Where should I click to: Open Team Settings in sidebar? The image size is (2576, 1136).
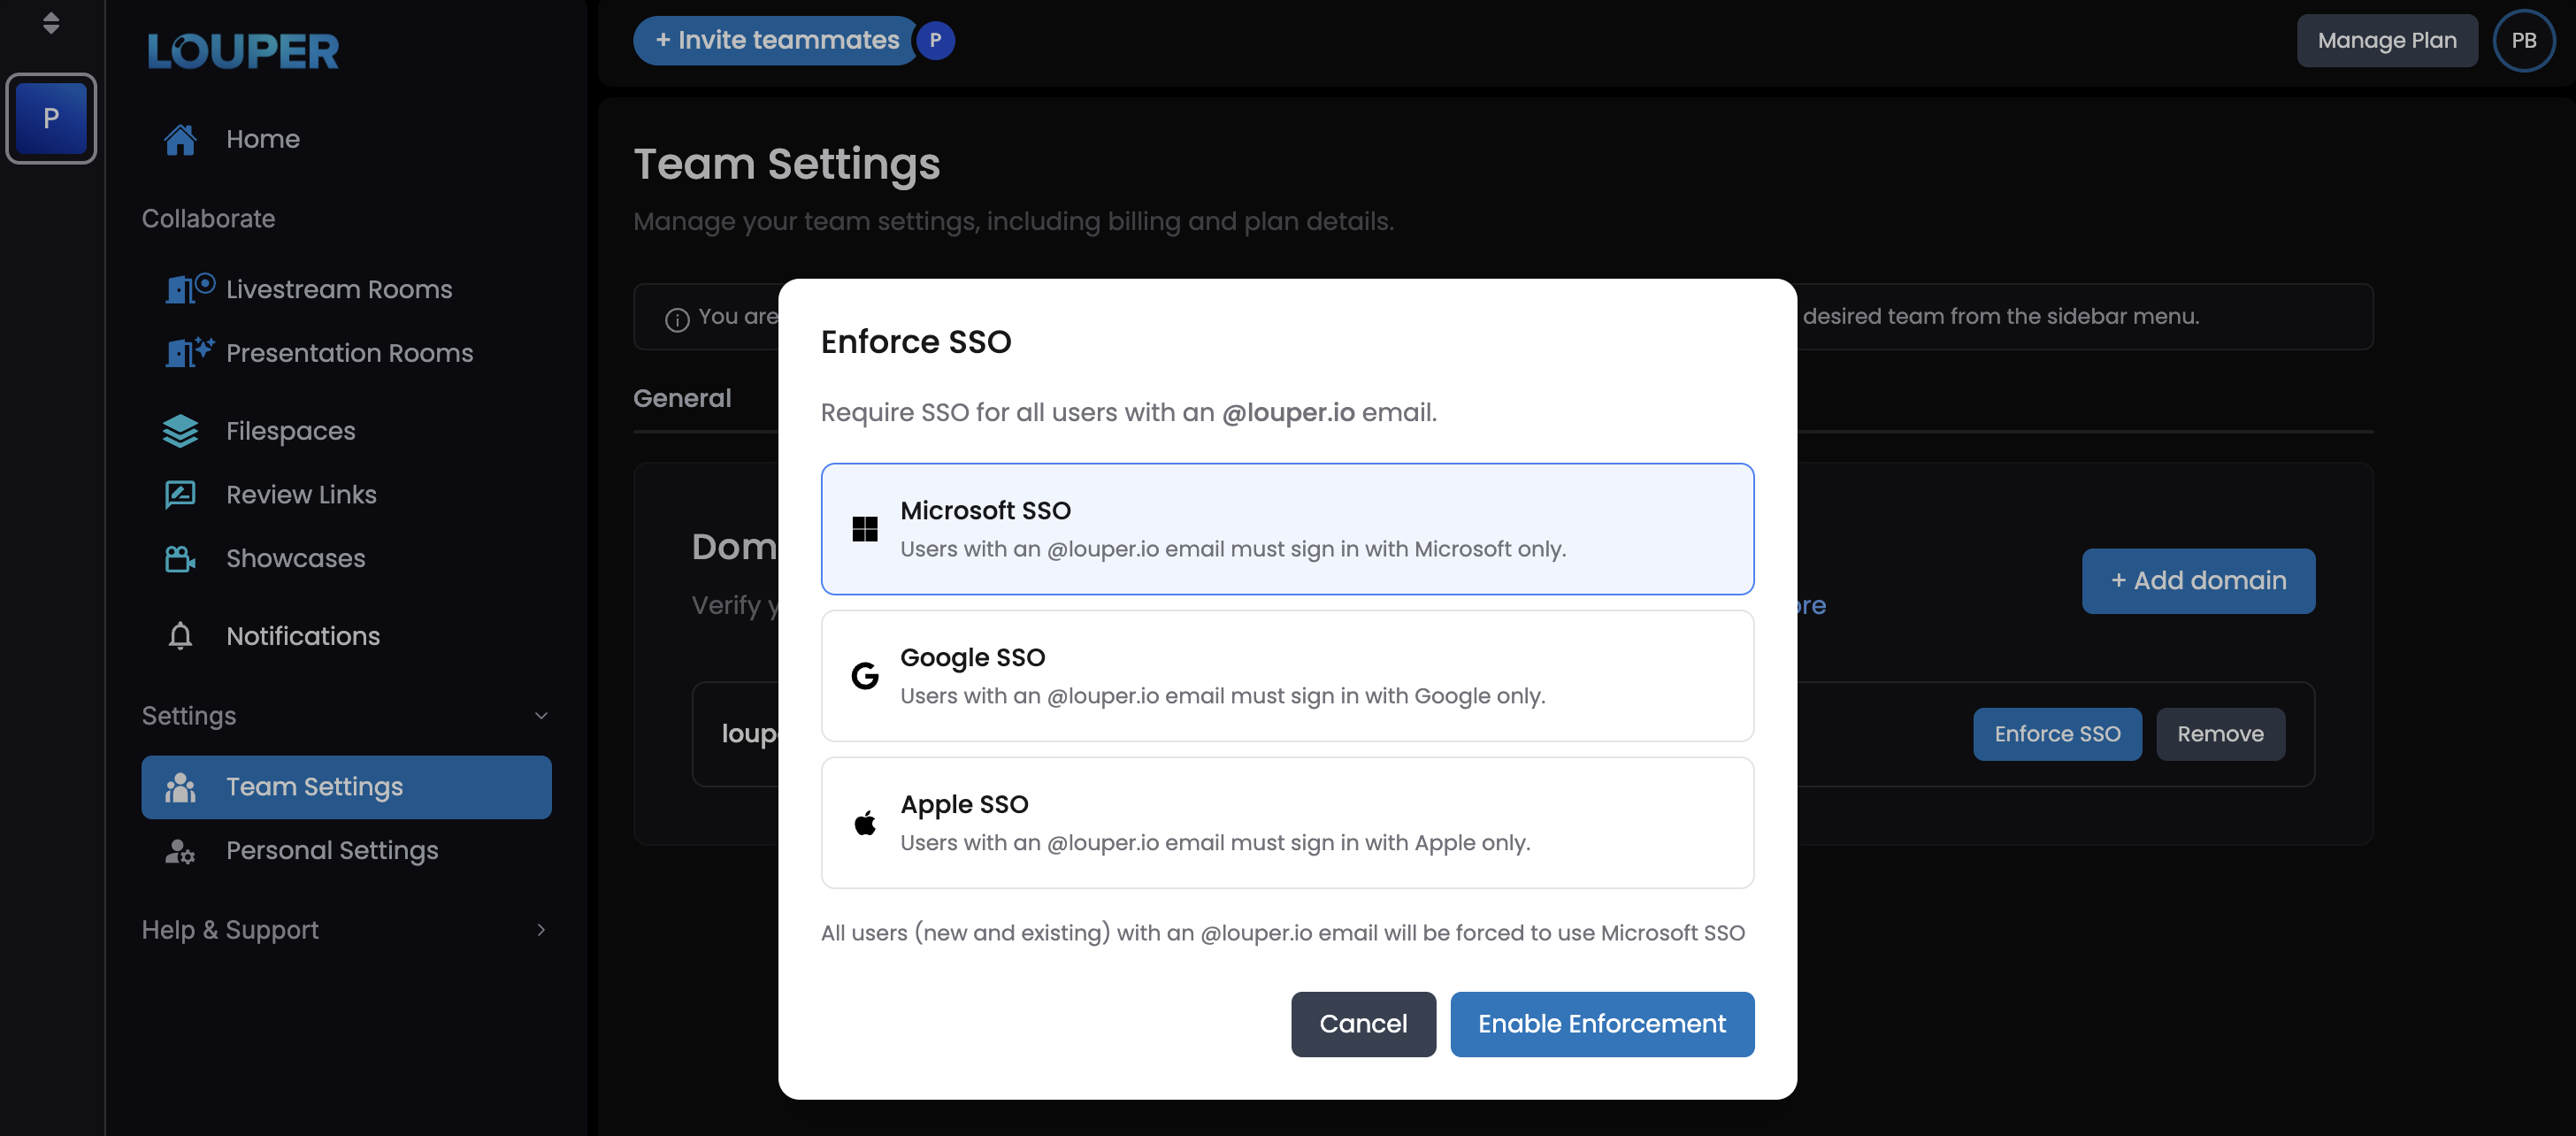[346, 787]
